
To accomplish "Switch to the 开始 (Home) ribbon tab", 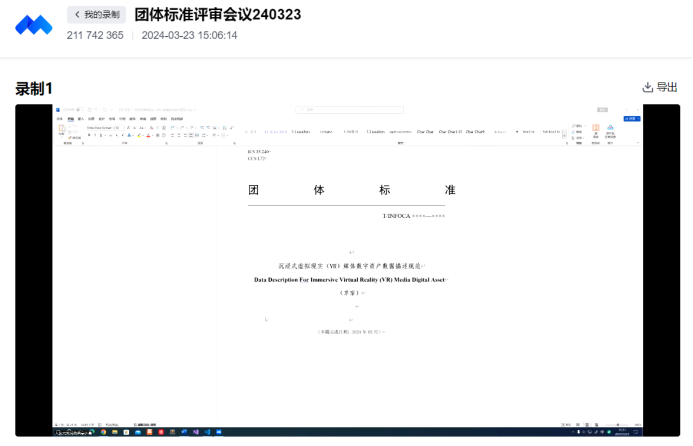I will point(70,118).
